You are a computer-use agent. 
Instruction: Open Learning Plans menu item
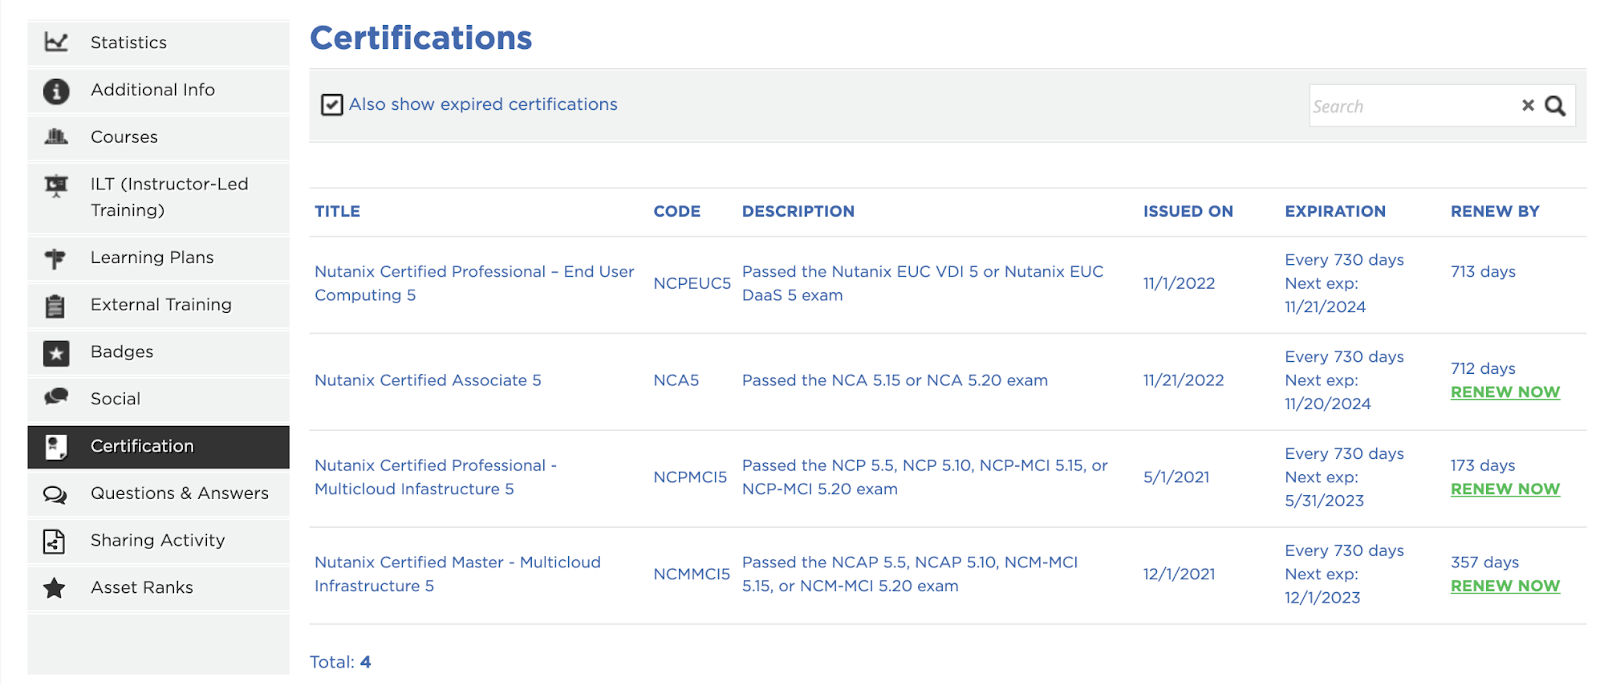[x=152, y=258]
